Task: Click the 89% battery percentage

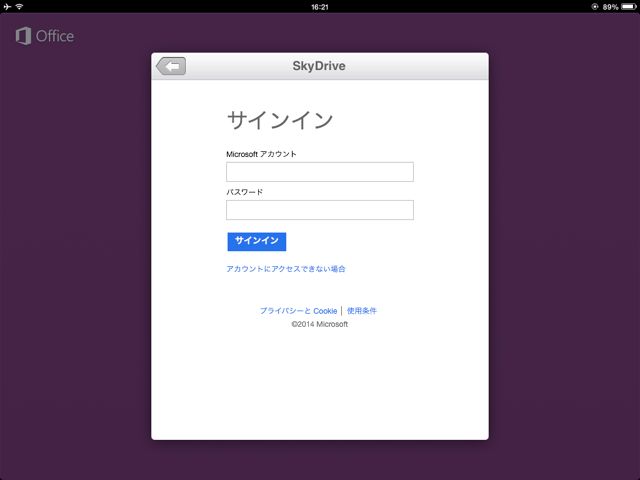Action: (610, 7)
